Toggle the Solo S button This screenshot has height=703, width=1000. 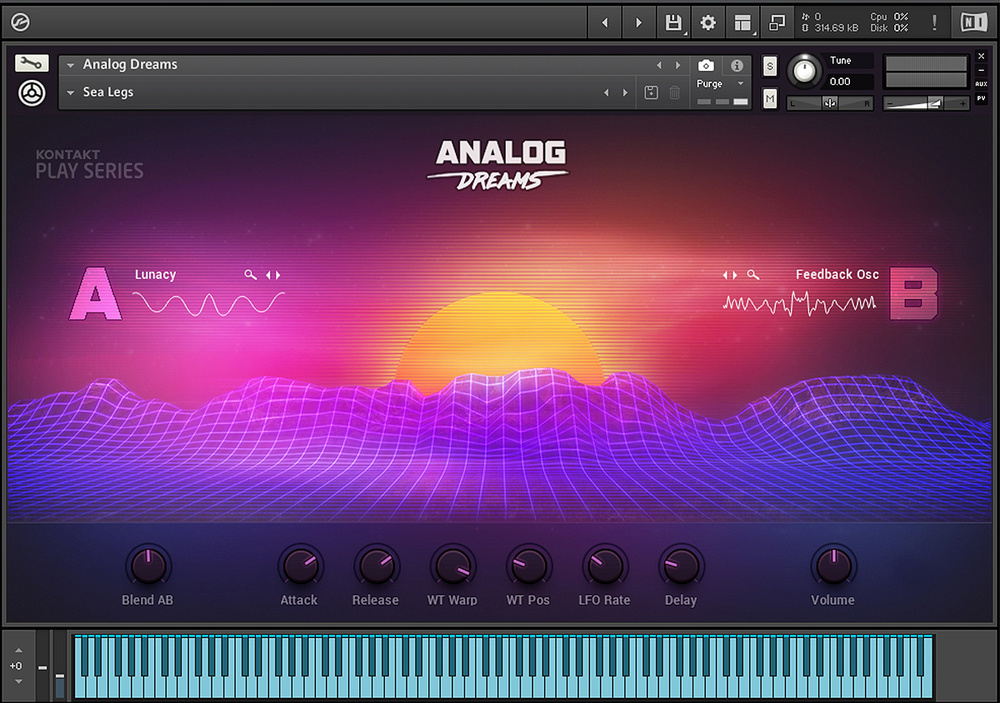click(770, 66)
